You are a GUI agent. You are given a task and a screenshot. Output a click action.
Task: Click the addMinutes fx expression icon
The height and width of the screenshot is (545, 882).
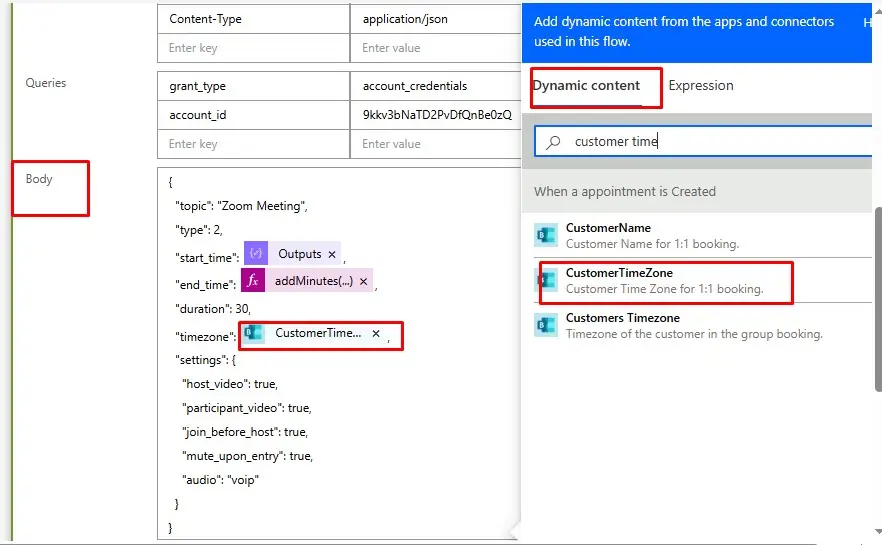253,281
